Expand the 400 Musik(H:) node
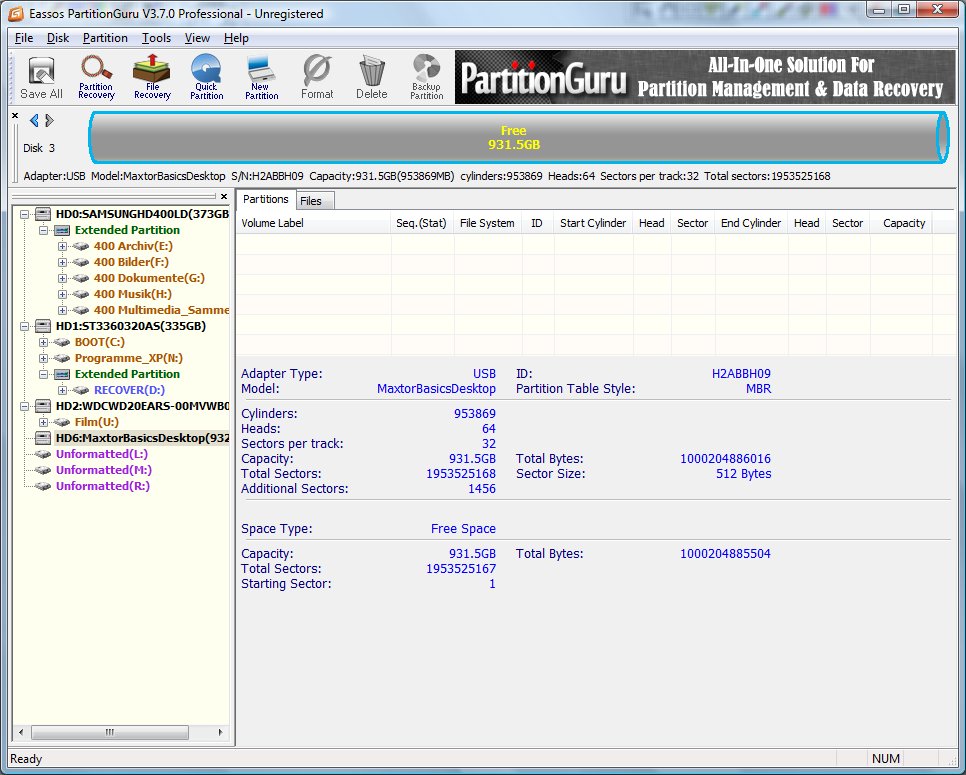 coord(62,294)
